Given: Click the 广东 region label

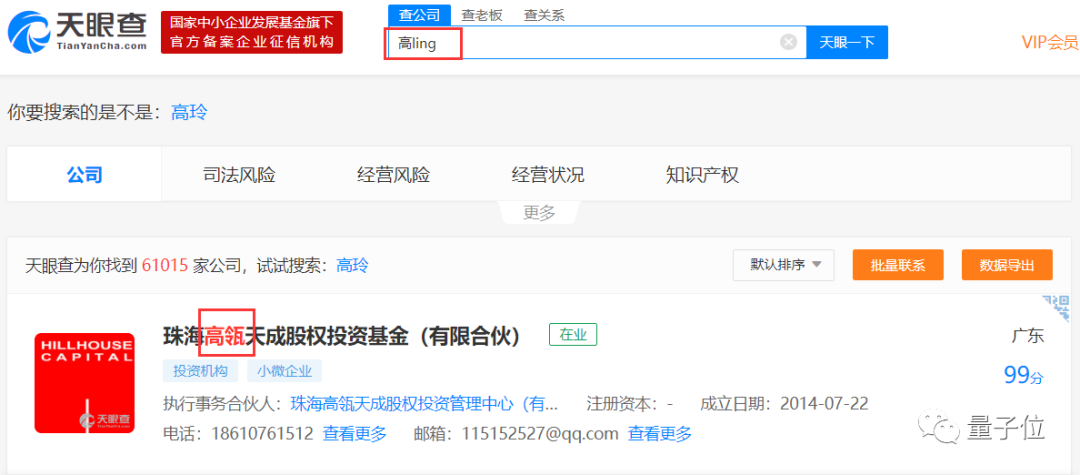Looking at the screenshot, I should [1028, 336].
